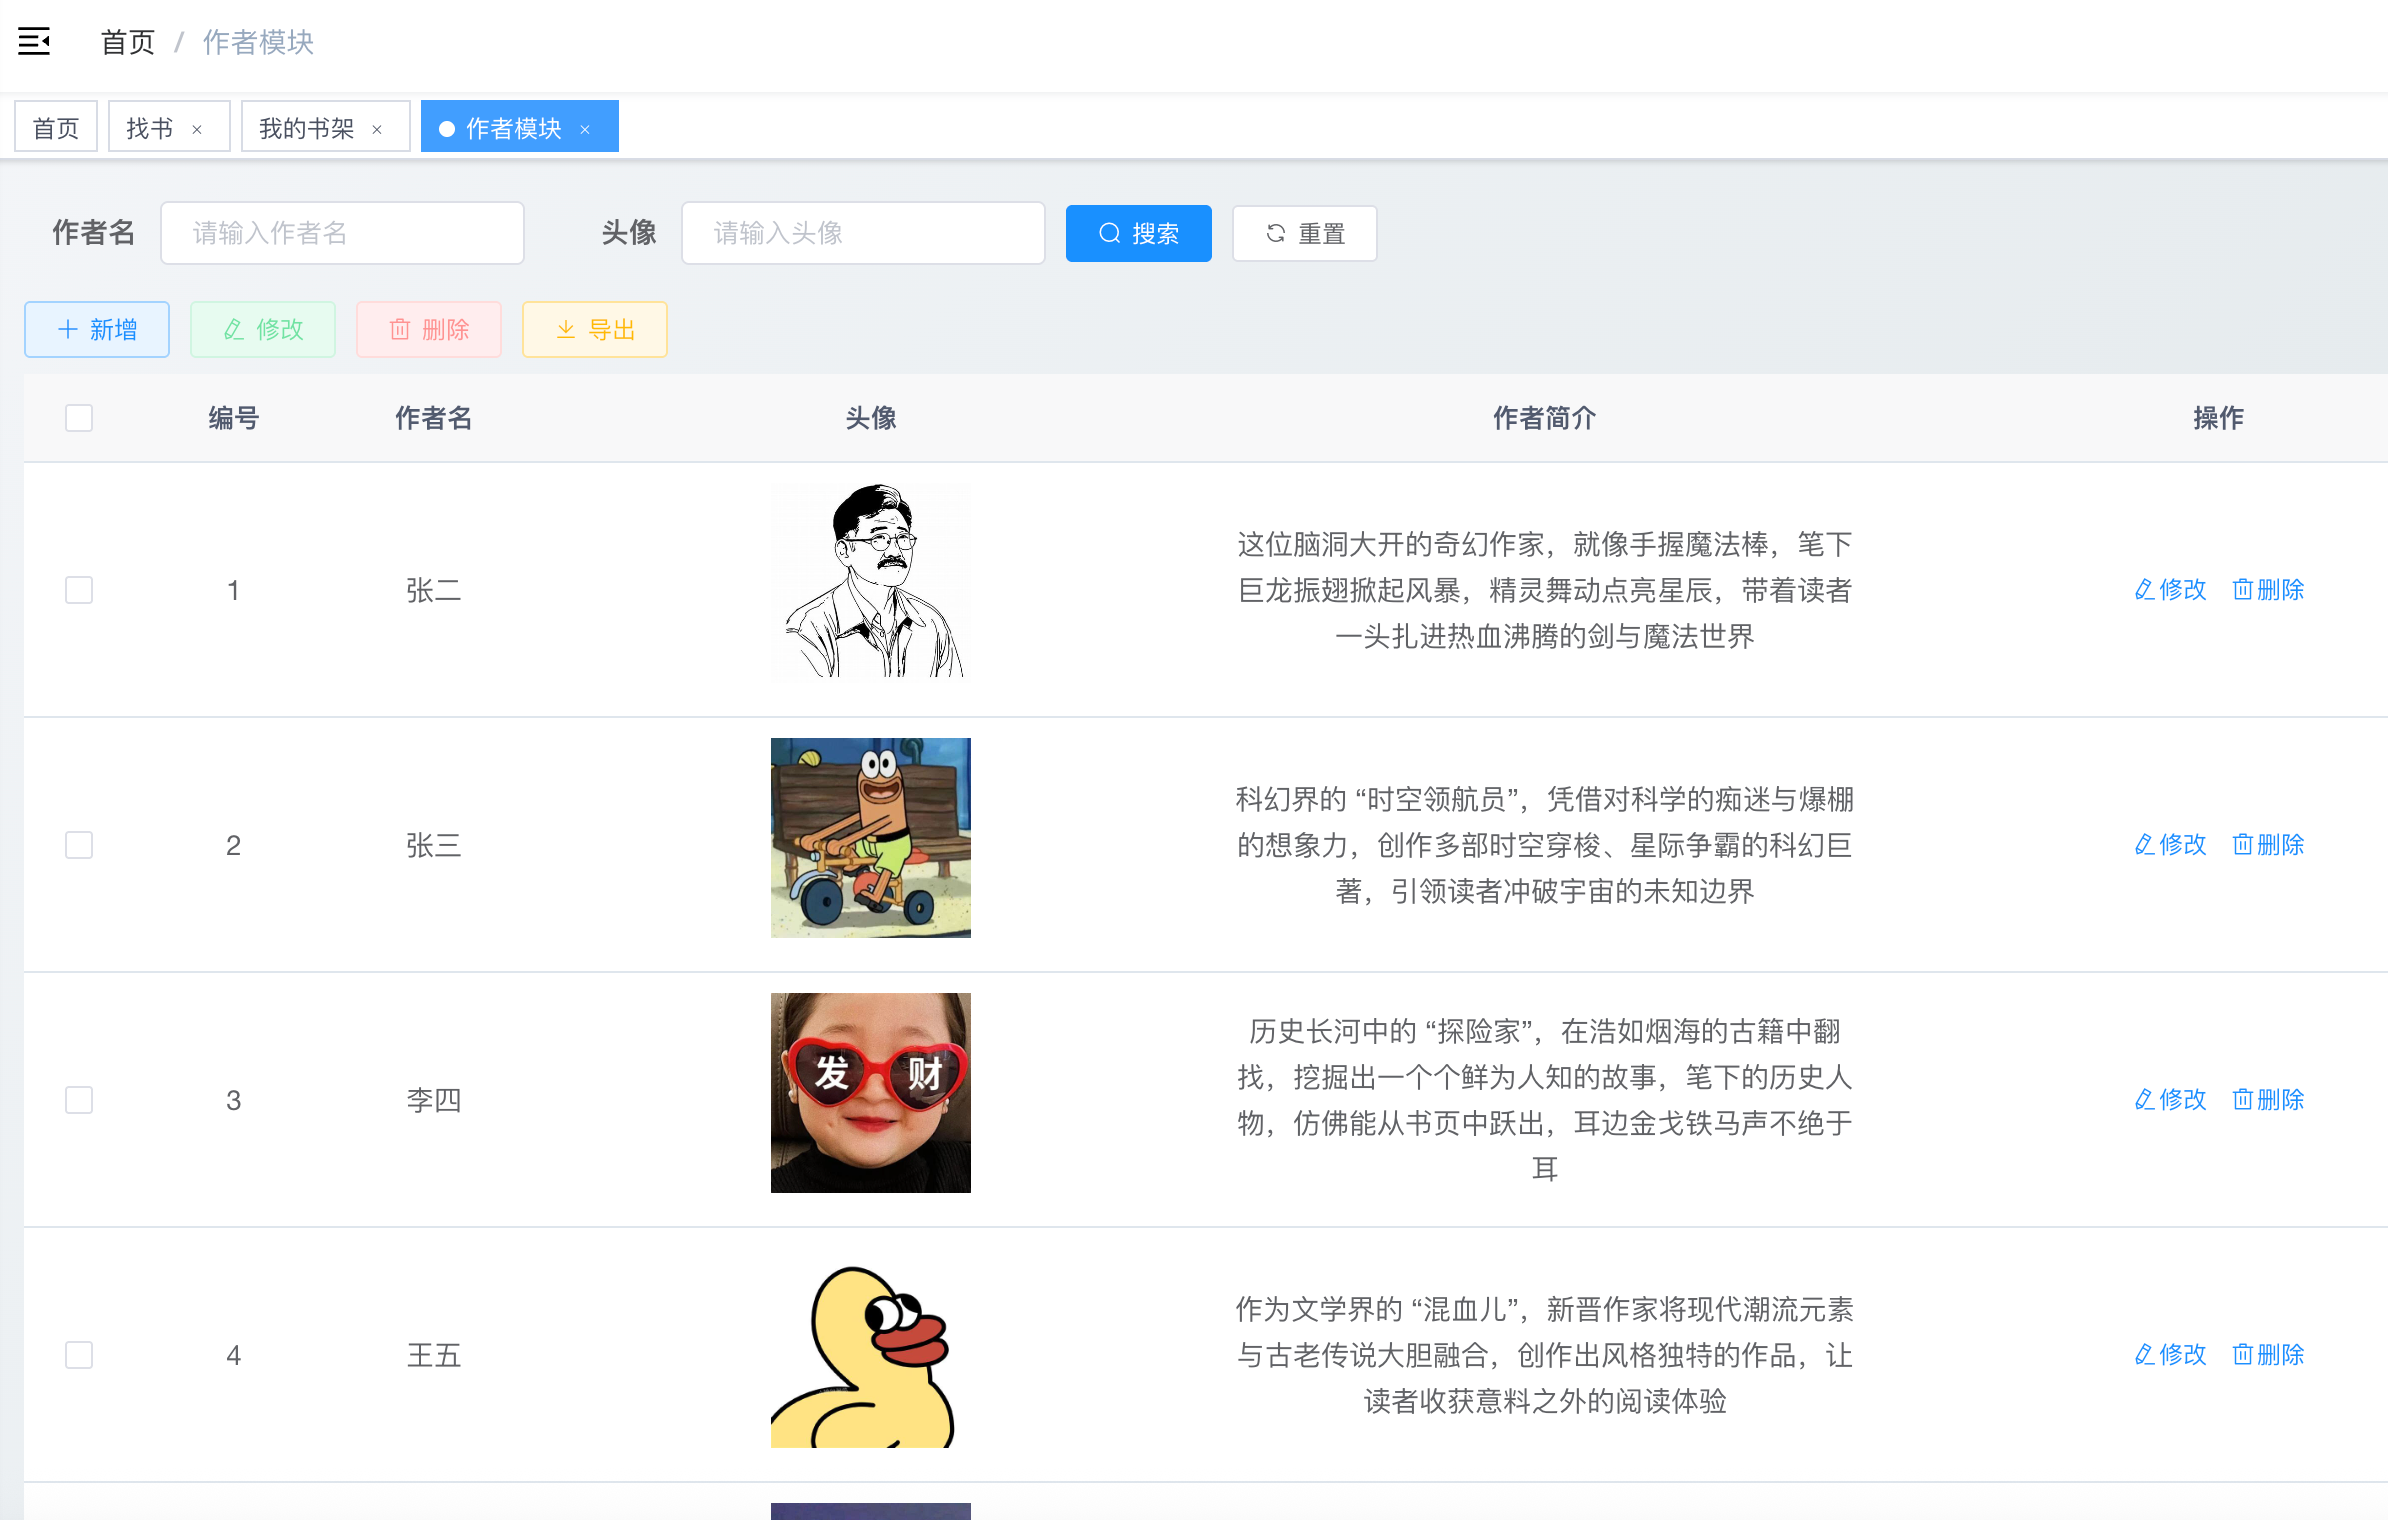The image size is (2388, 1520).
Task: Click 删除 link in 王五 row
Action: tap(2268, 1355)
